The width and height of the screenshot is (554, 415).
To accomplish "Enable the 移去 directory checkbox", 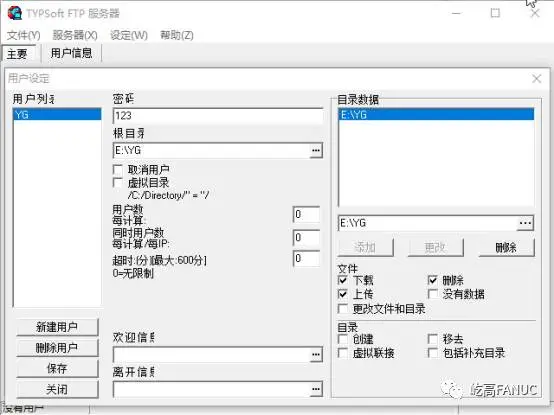I will tap(432, 339).
